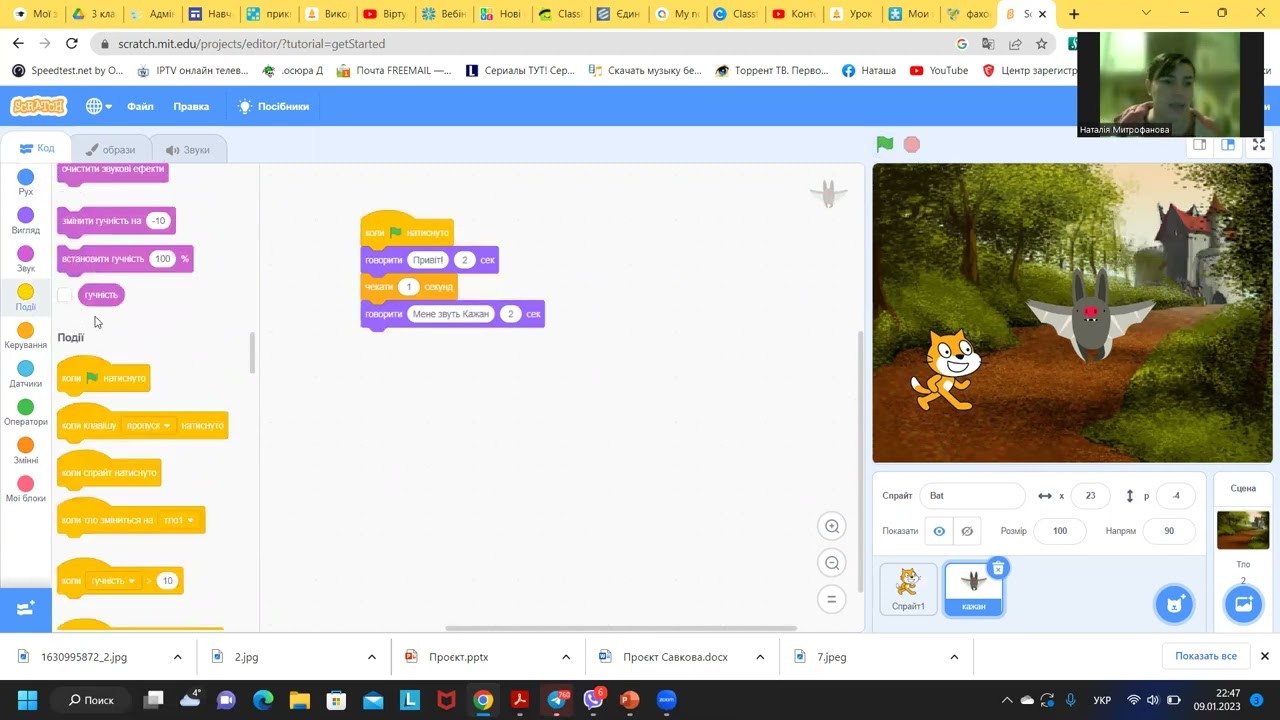Select the кажан sprite thumbnail
Screen dimensions: 1280x720
click(x=973, y=588)
